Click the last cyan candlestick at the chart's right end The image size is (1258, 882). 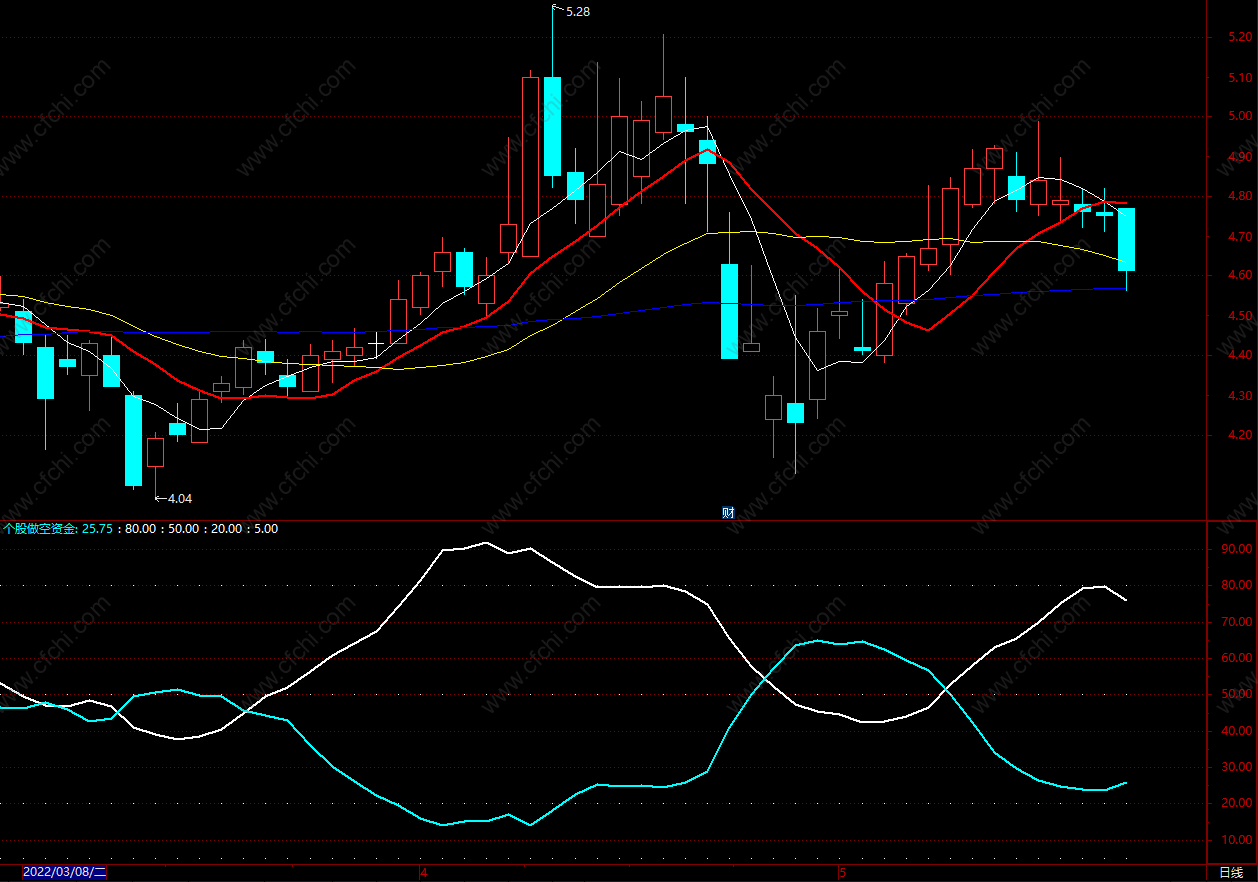click(1126, 239)
